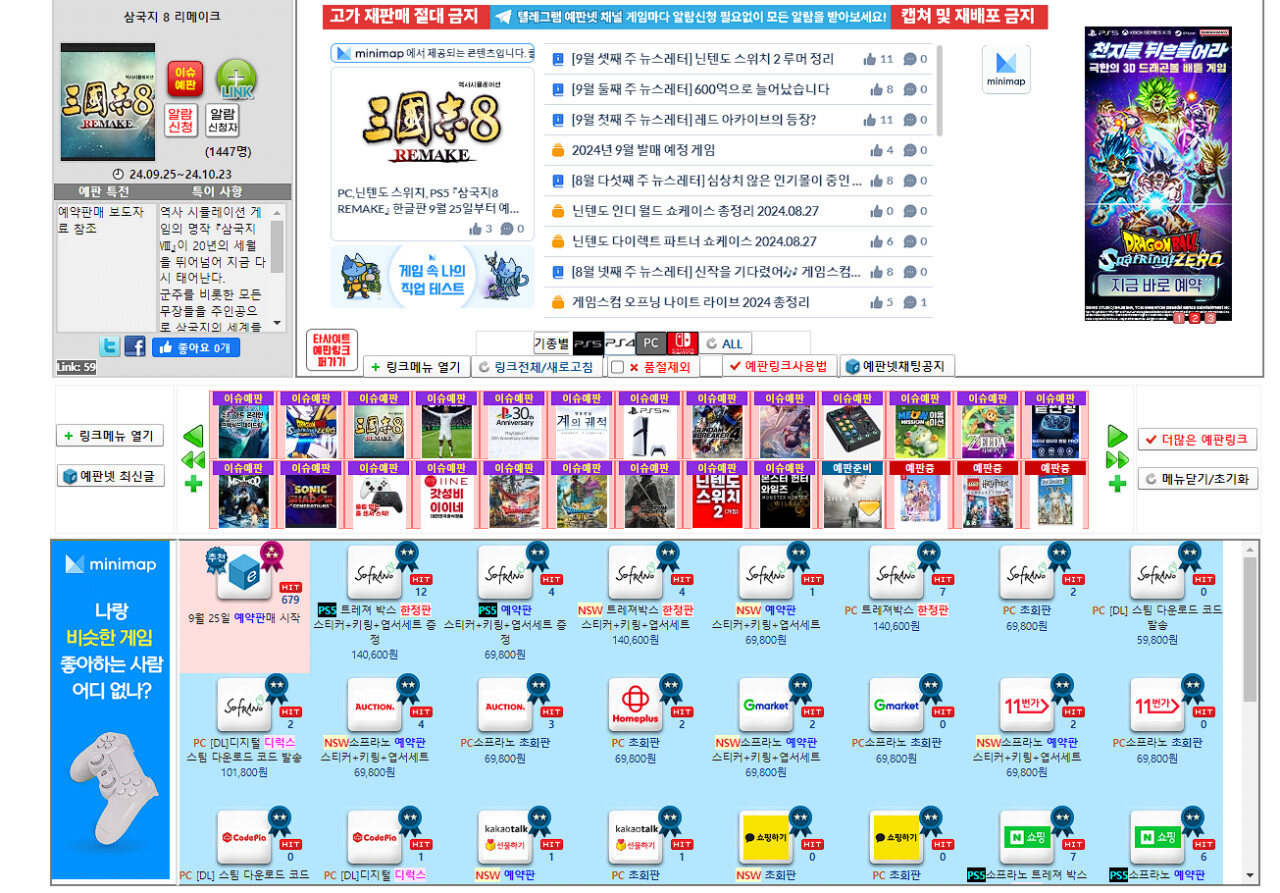Open 닌텐도 스위치 2 carousel thumbnail
Screen dimensions: 1280x893
[x=718, y=501]
